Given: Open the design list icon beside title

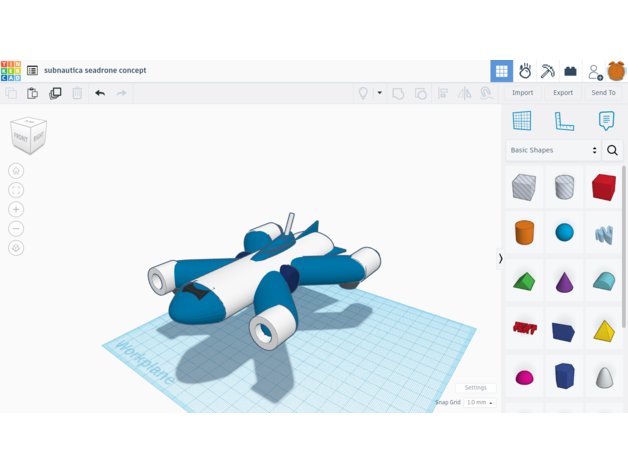Looking at the screenshot, I should tap(32, 71).
